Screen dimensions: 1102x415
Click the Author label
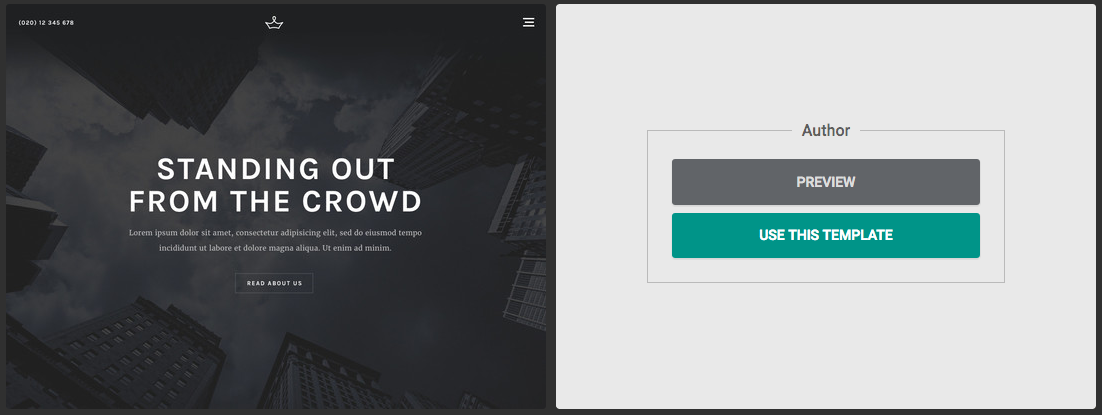click(826, 130)
